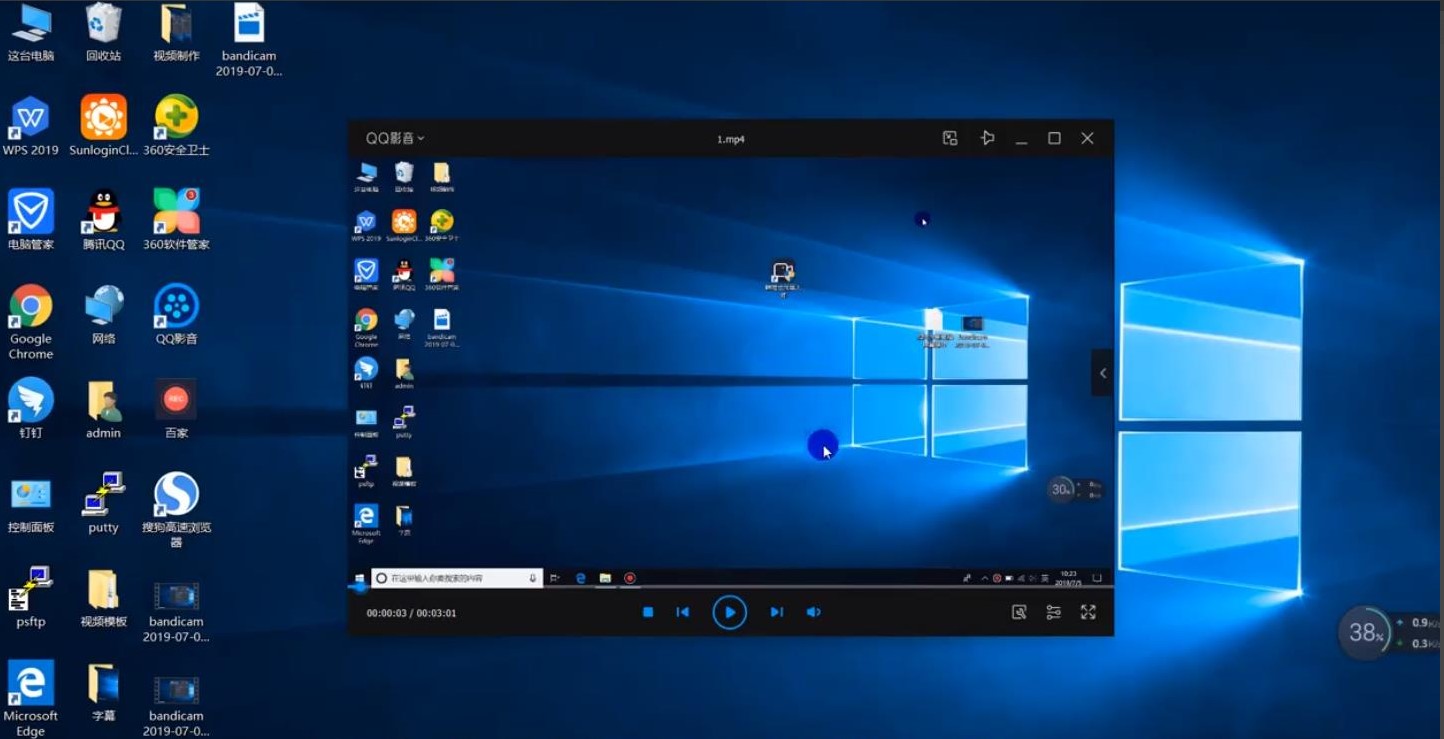The width and height of the screenshot is (1444, 739).
Task: Open the playback settings sliders icon
Action: pos(1054,612)
